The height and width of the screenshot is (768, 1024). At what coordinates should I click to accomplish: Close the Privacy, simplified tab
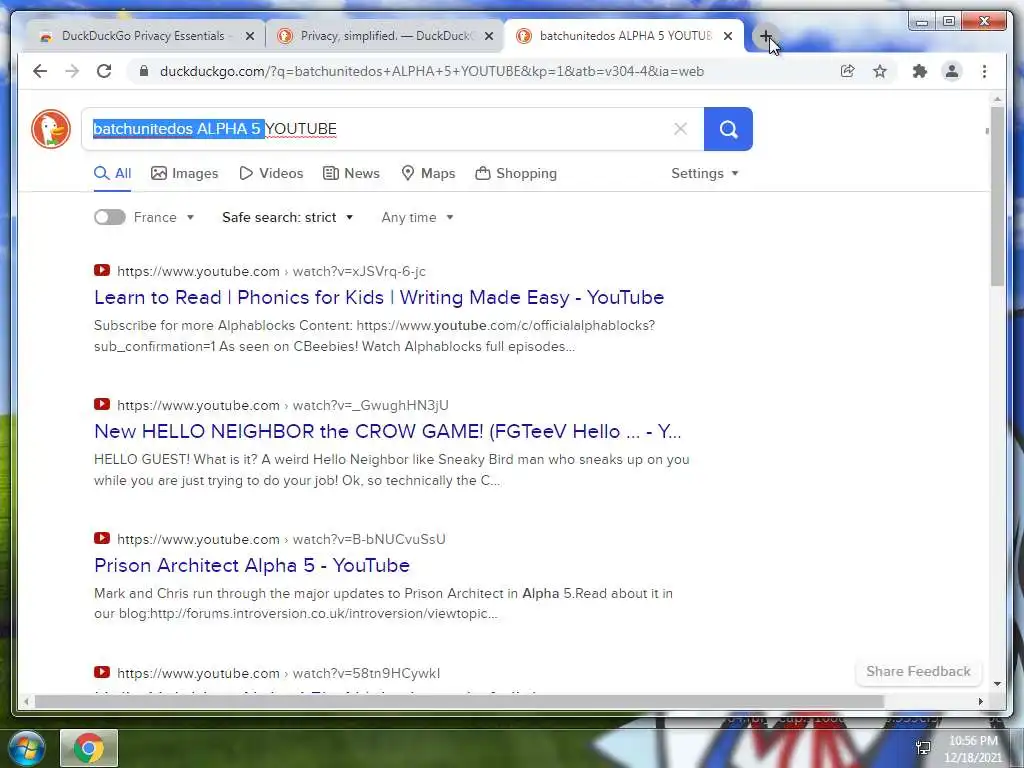pos(488,36)
